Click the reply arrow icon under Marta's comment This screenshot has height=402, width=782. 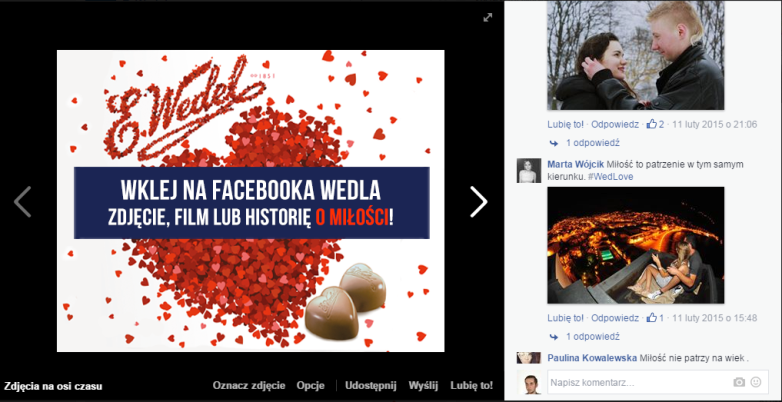(x=553, y=337)
